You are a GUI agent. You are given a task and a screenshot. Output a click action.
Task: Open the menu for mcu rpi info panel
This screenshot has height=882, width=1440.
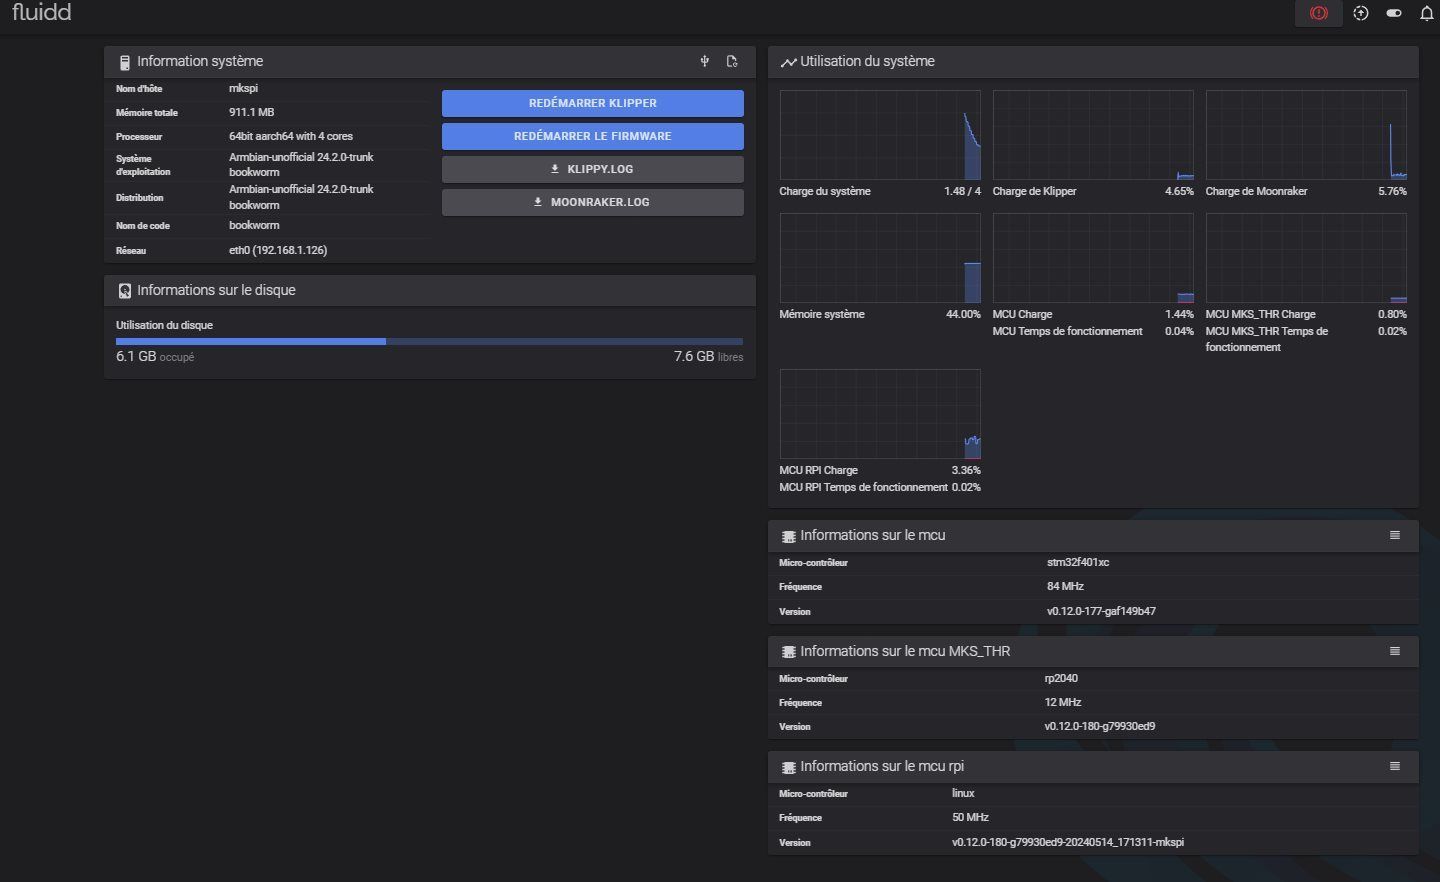point(1395,766)
